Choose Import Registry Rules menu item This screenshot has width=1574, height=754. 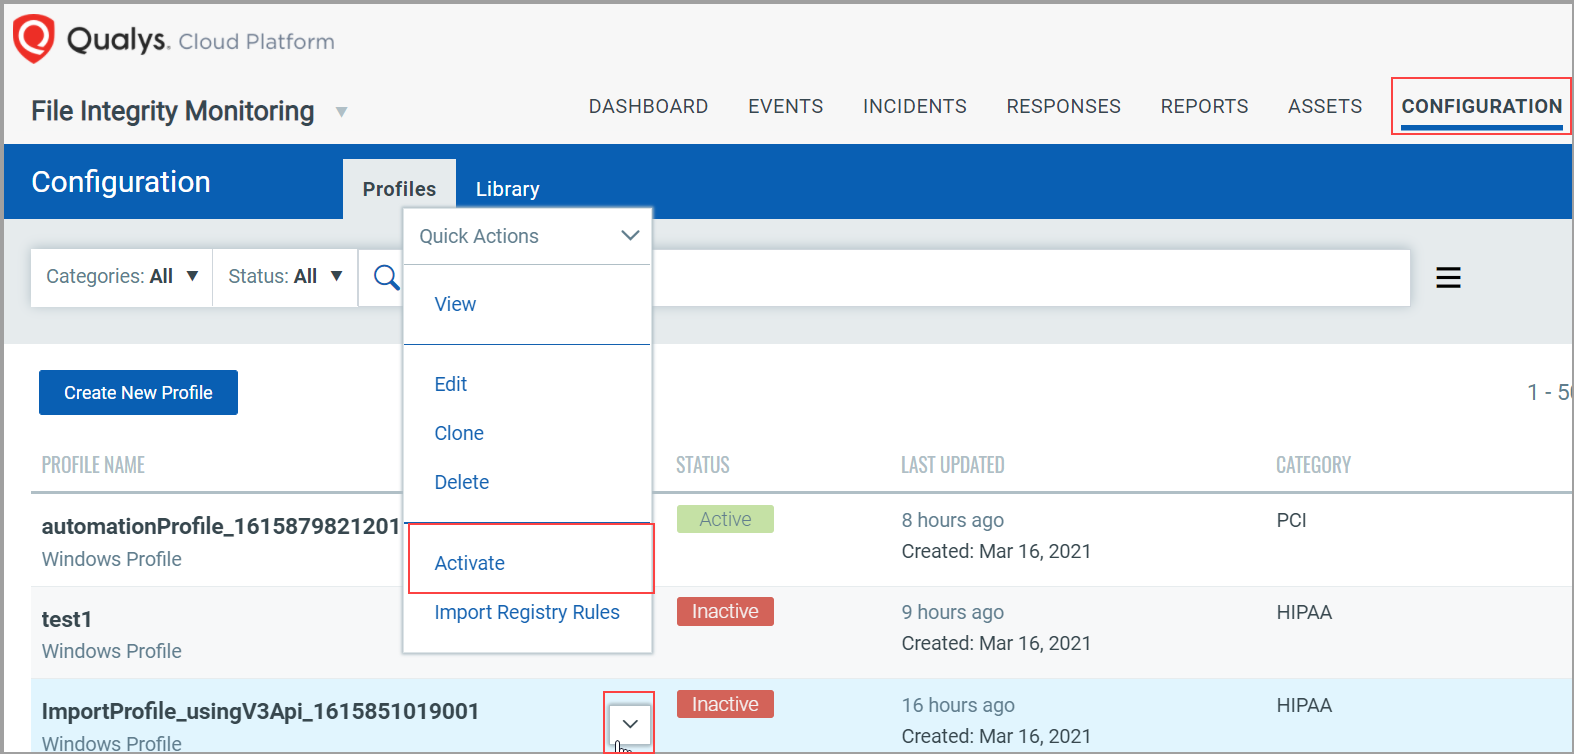(x=527, y=612)
